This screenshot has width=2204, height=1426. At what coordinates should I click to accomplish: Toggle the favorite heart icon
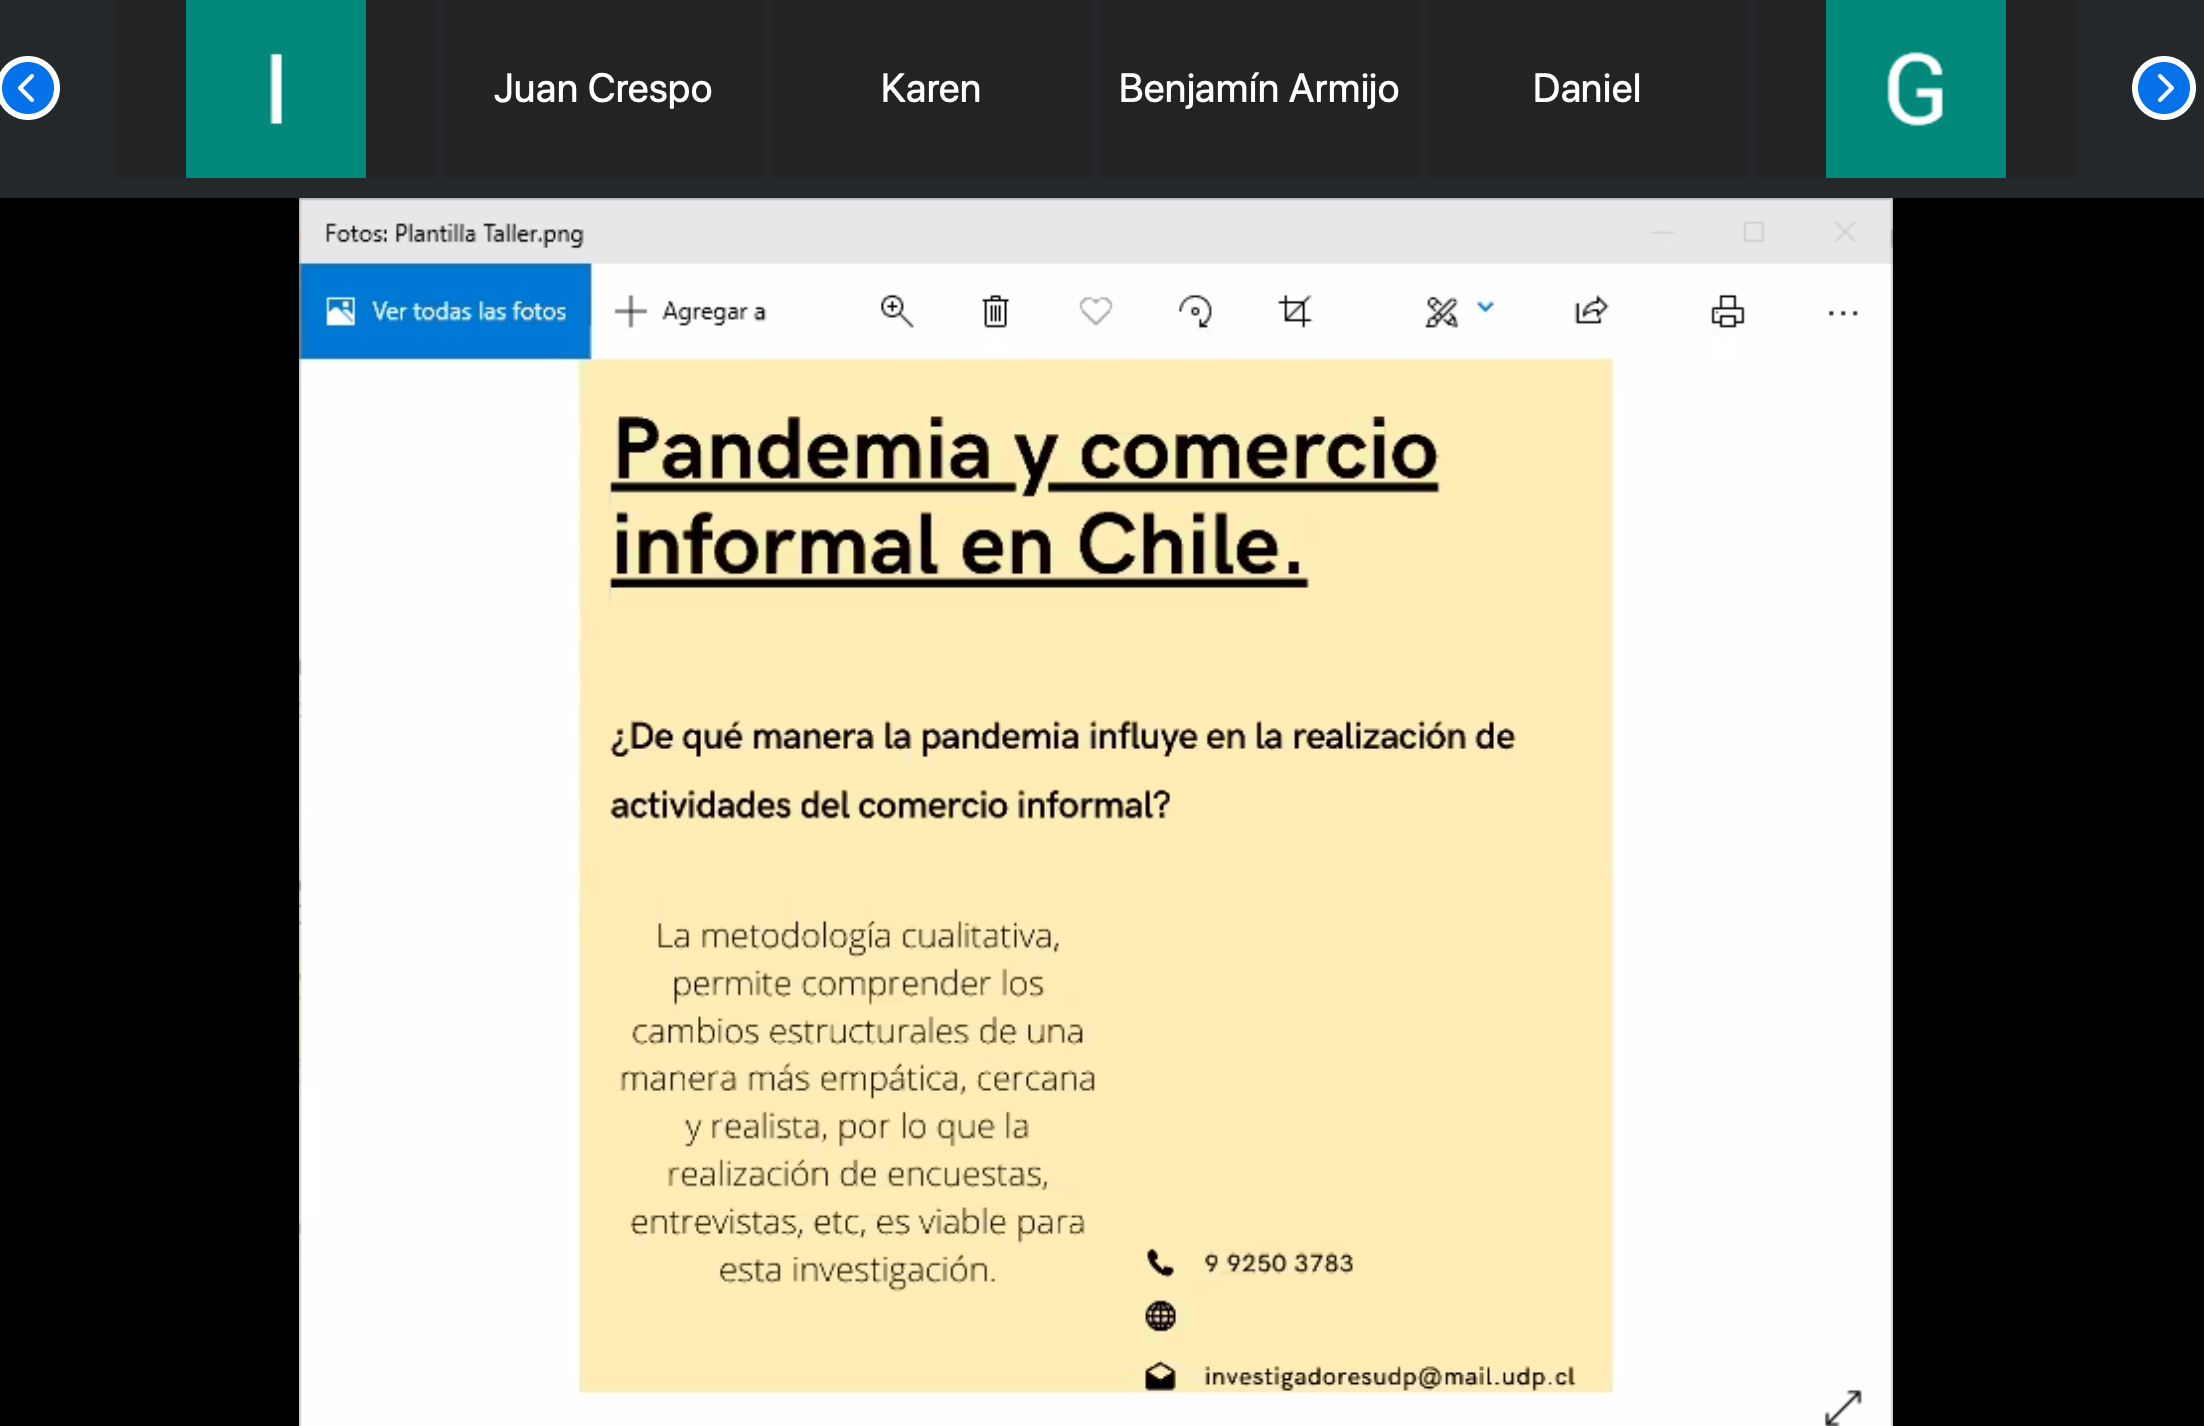tap(1095, 311)
